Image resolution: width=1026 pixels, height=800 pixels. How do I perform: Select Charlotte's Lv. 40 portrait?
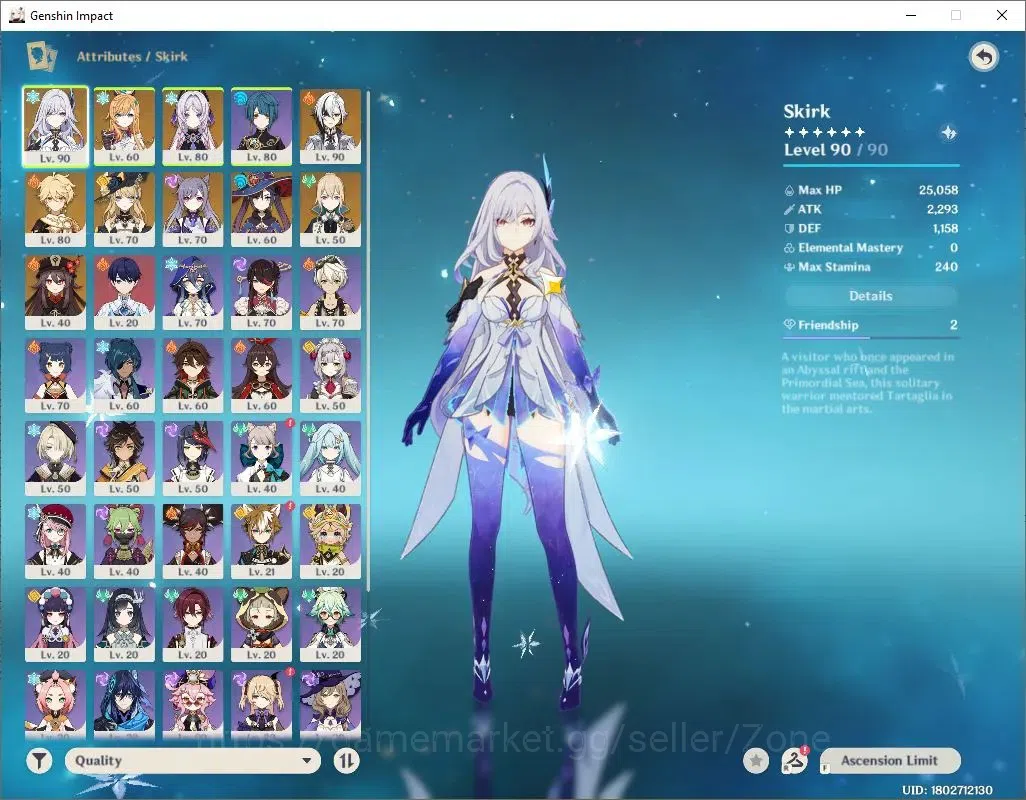[56, 542]
